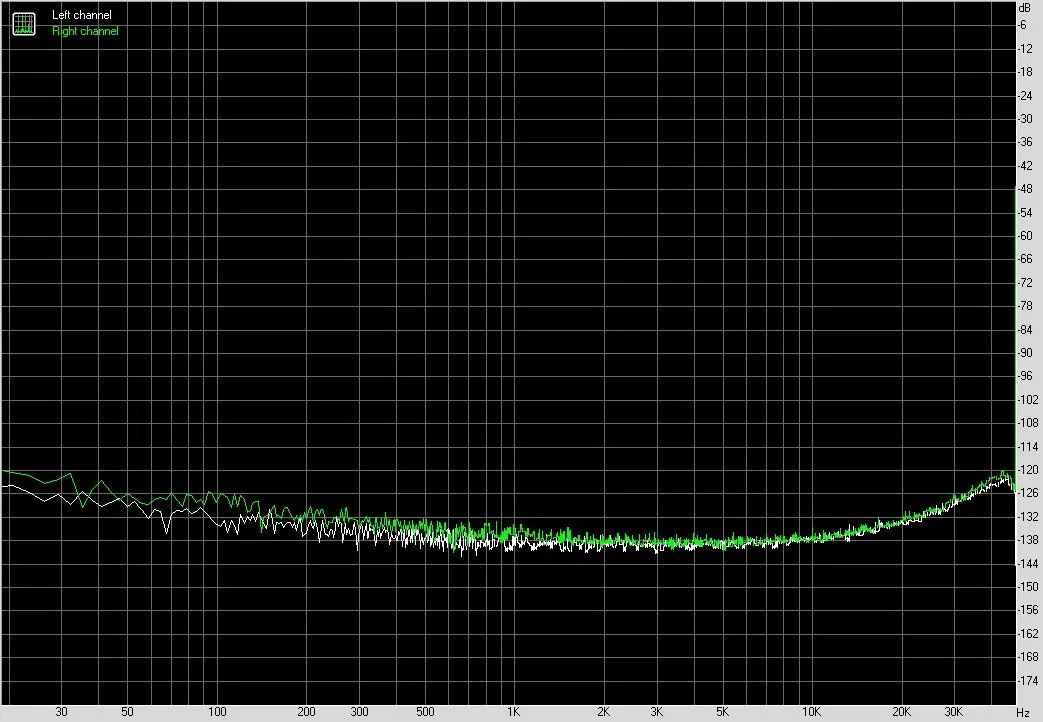1043x722 pixels.
Task: Click the 'dB' unit label on the level axis
Action: pos(1024,8)
